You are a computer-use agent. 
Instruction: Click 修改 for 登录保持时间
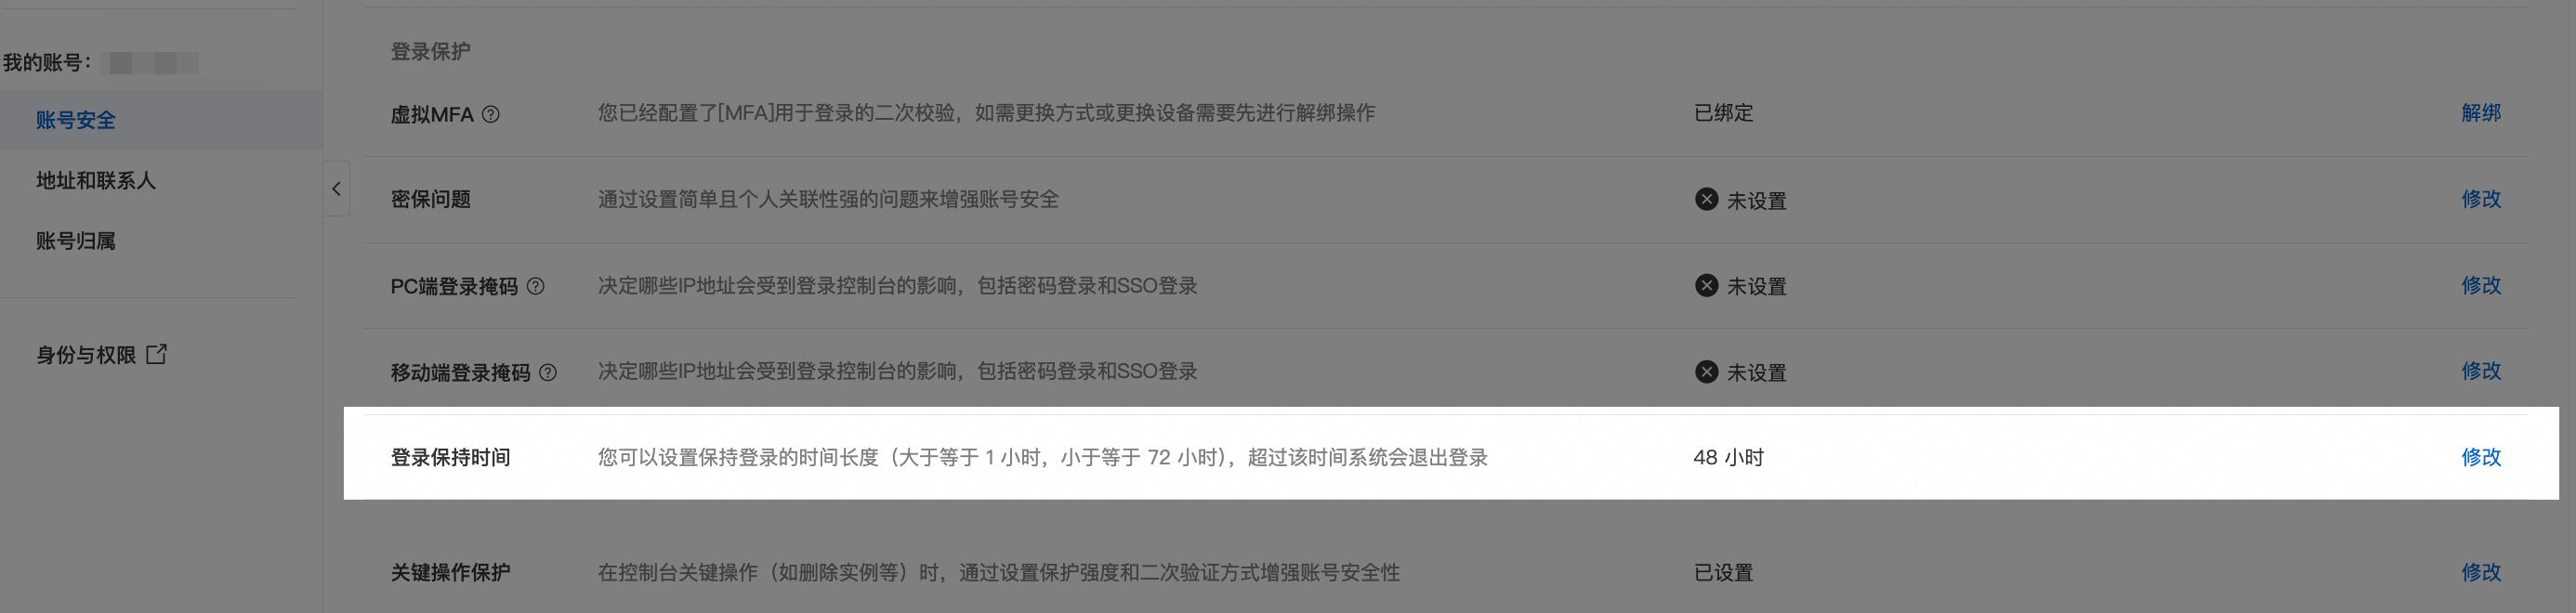(x=2481, y=457)
